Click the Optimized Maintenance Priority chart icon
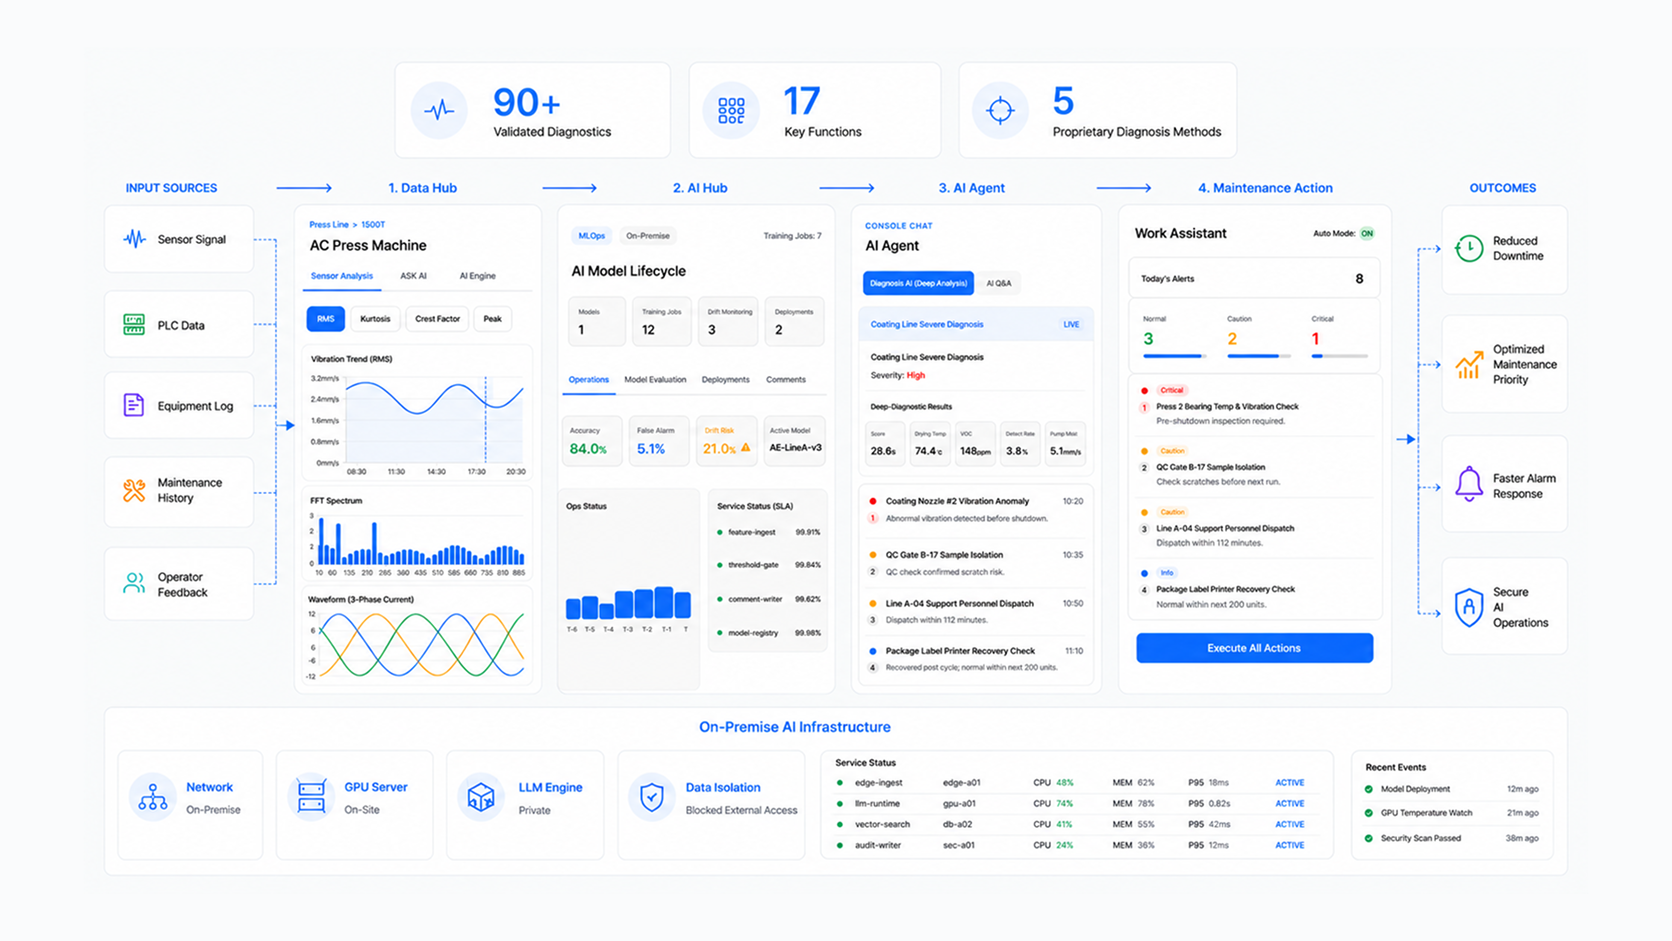1672x941 pixels. pos(1469,365)
